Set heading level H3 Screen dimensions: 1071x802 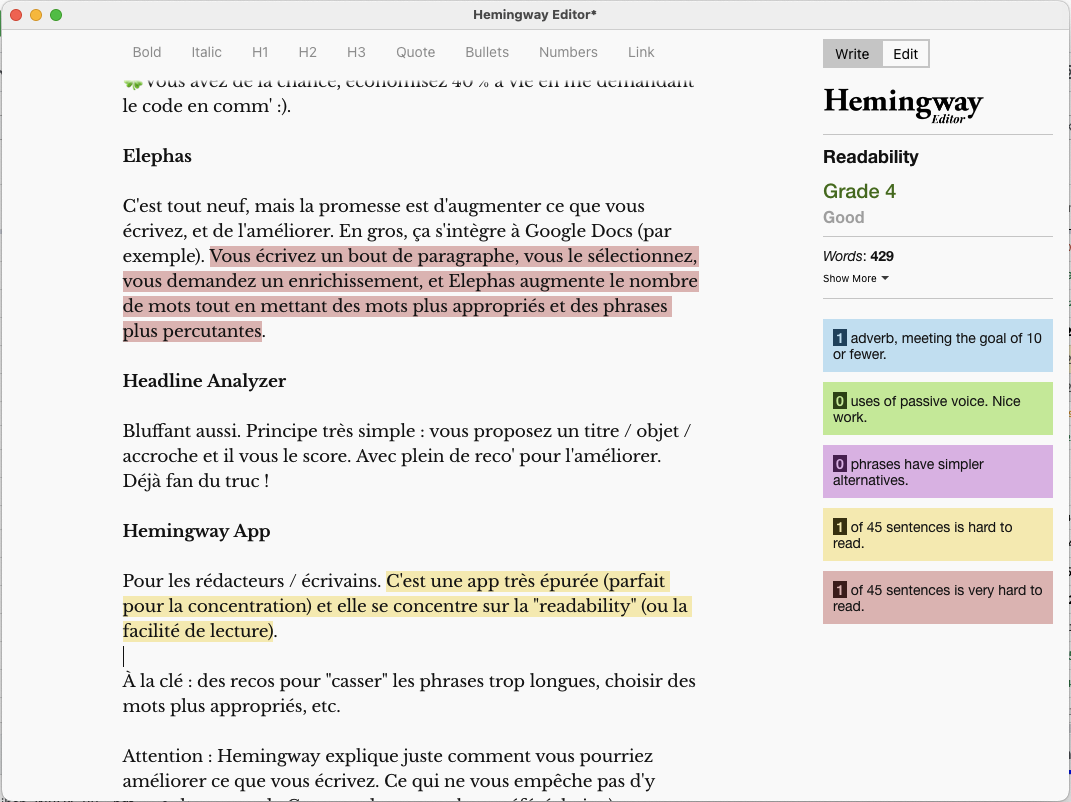(356, 52)
